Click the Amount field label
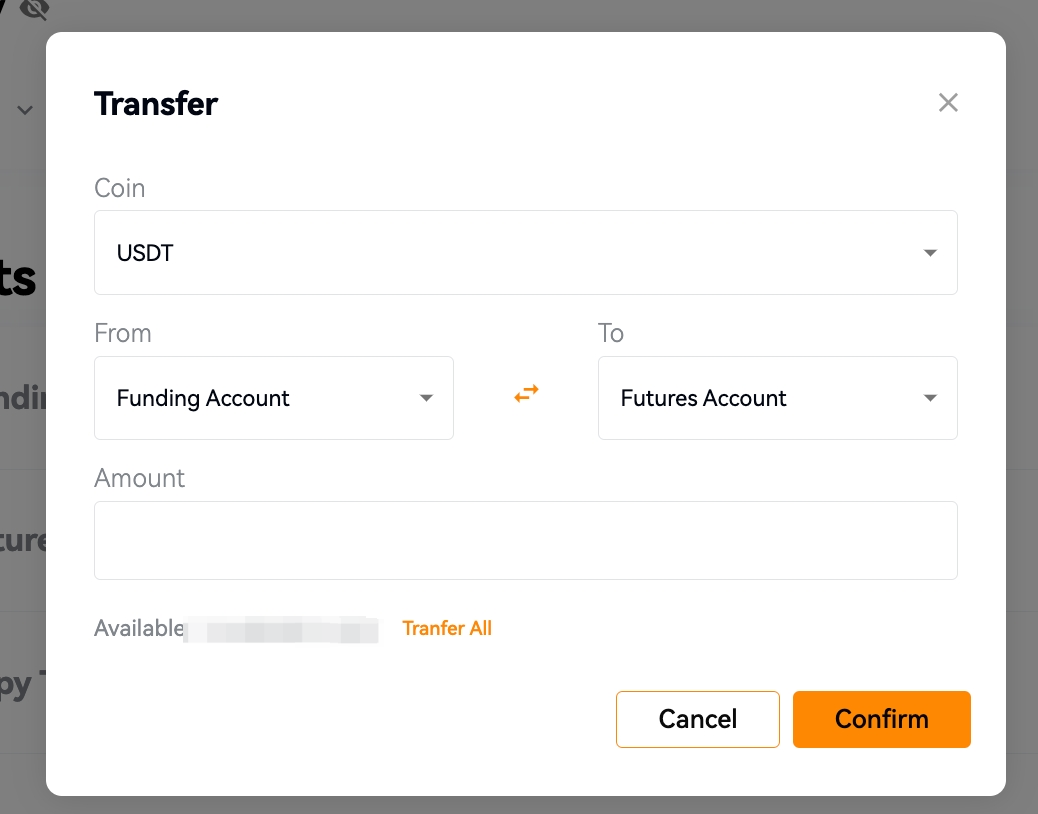Screen dimensions: 1038x814 pos(139,478)
